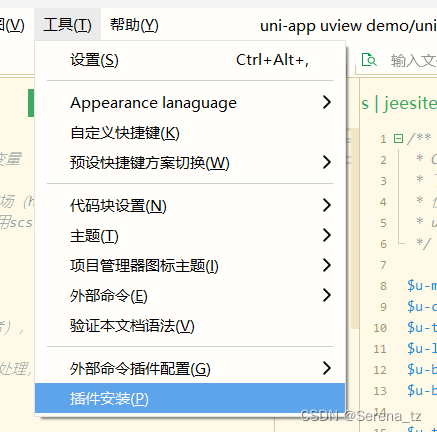Select the jeesite editor tab
Image resolution: width=437 pixels, height=432 pixels.
tap(399, 103)
